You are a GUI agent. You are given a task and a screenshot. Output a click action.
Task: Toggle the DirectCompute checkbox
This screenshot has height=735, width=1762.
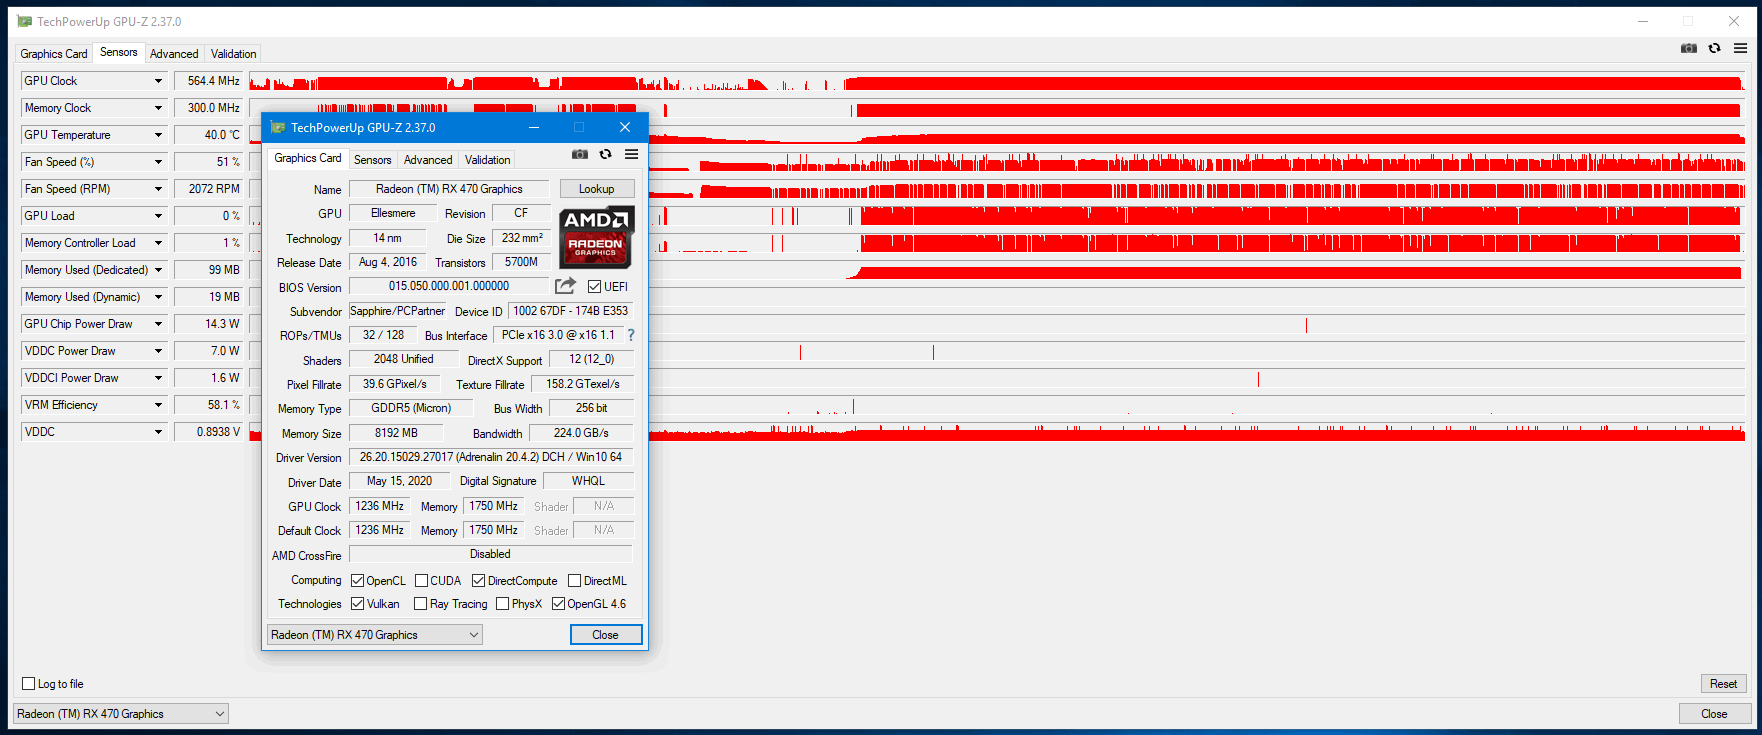click(478, 581)
